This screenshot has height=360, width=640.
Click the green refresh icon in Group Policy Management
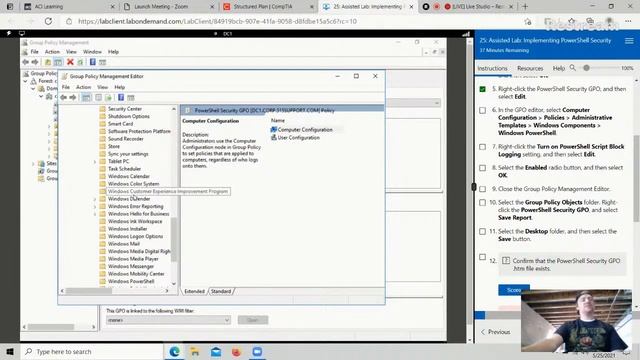pyautogui.click(x=80, y=62)
